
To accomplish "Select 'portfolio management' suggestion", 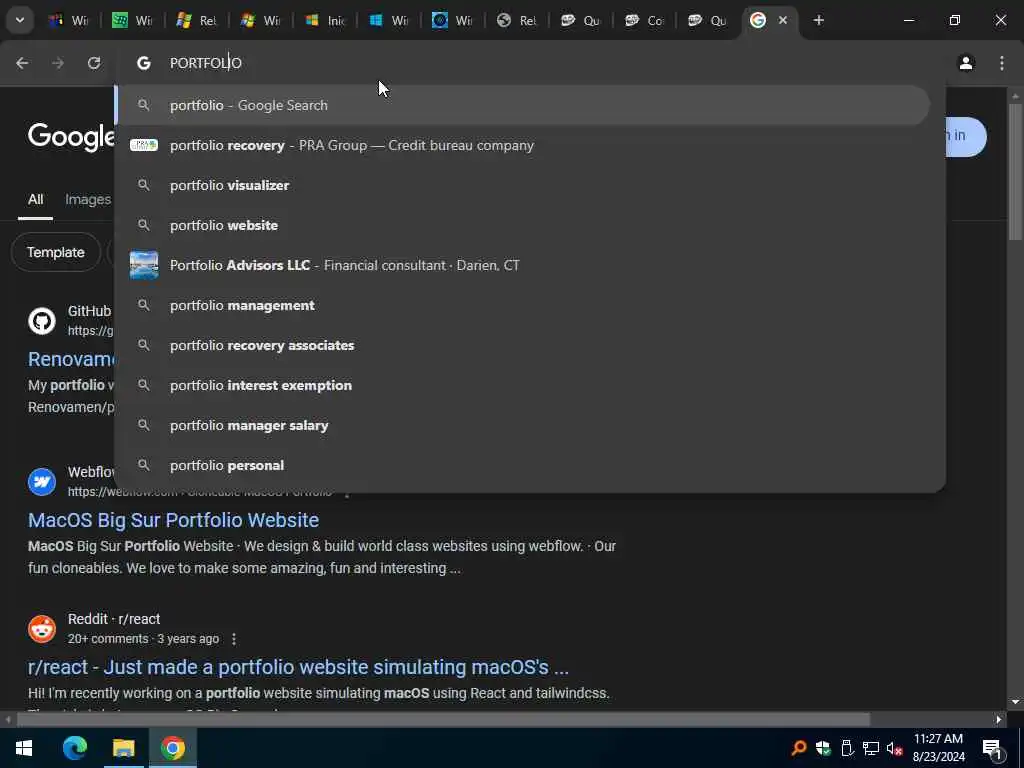I will tap(522, 305).
